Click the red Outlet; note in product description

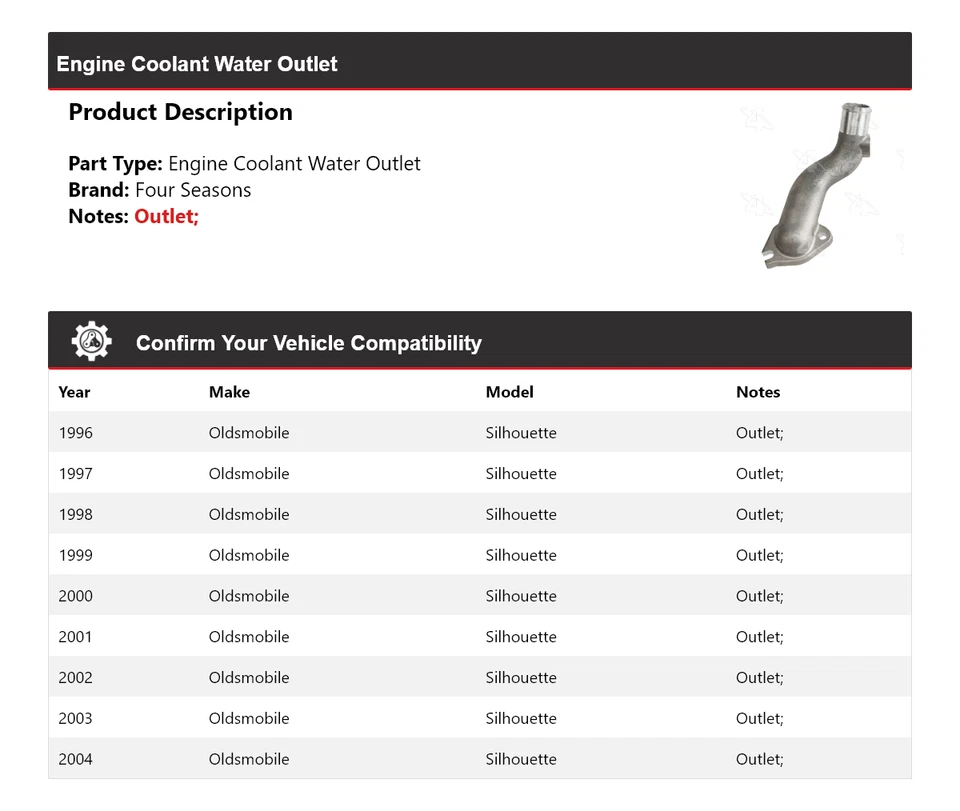(x=167, y=216)
